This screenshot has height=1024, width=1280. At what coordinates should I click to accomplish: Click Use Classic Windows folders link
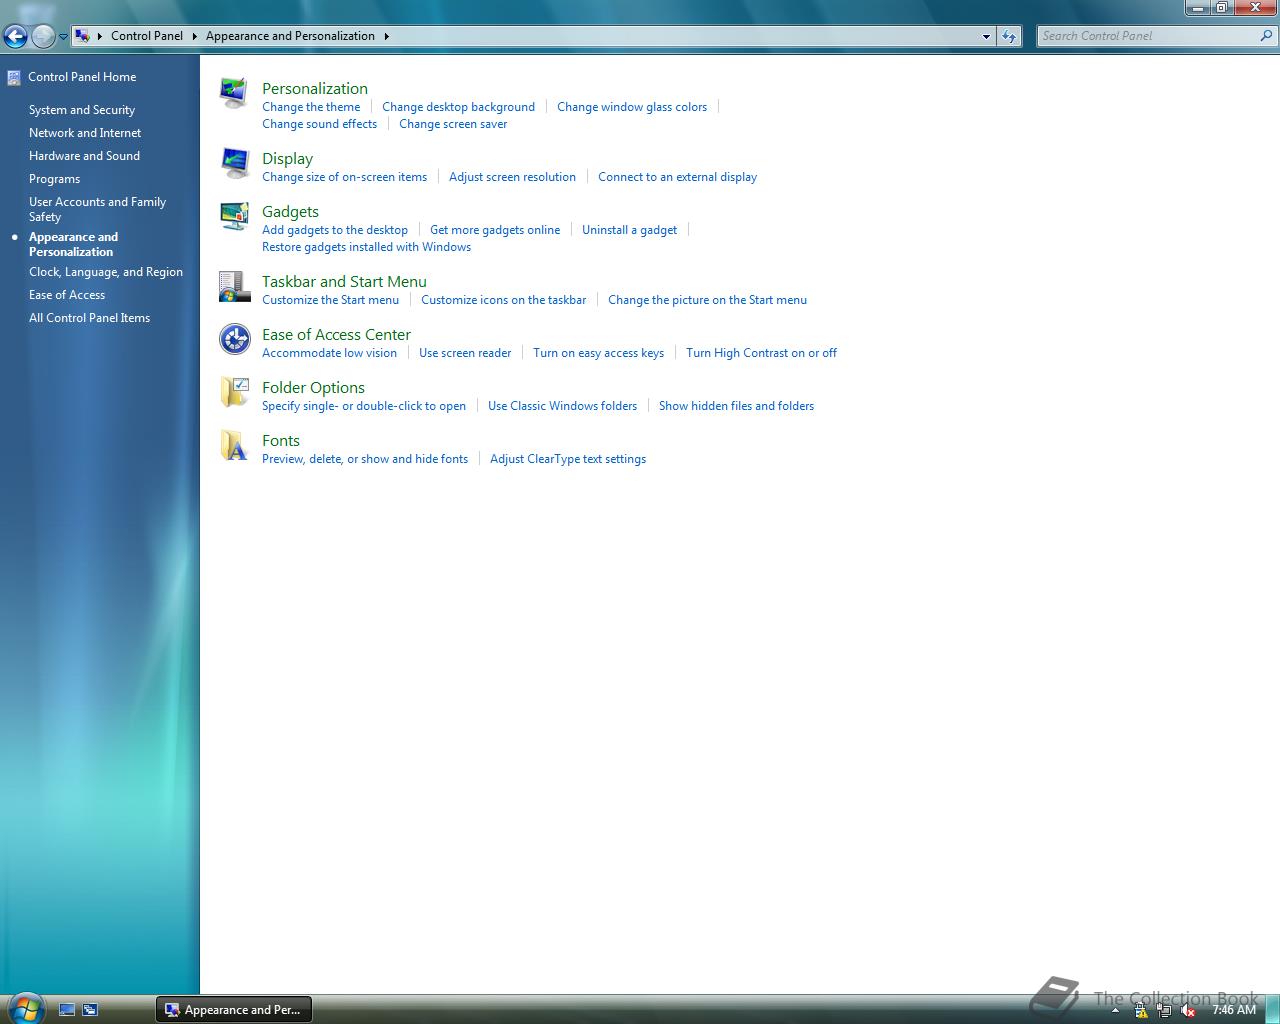pos(562,406)
